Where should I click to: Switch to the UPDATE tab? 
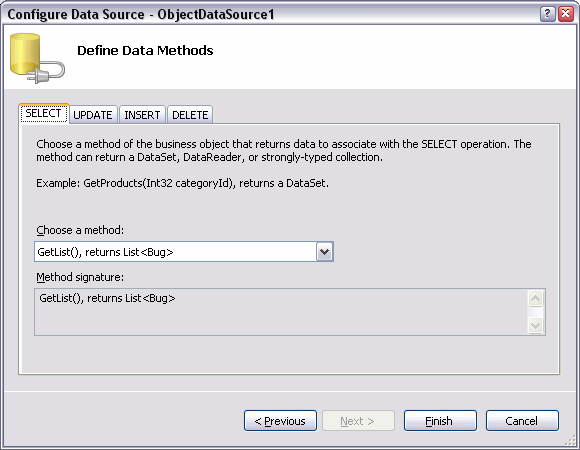(93, 115)
